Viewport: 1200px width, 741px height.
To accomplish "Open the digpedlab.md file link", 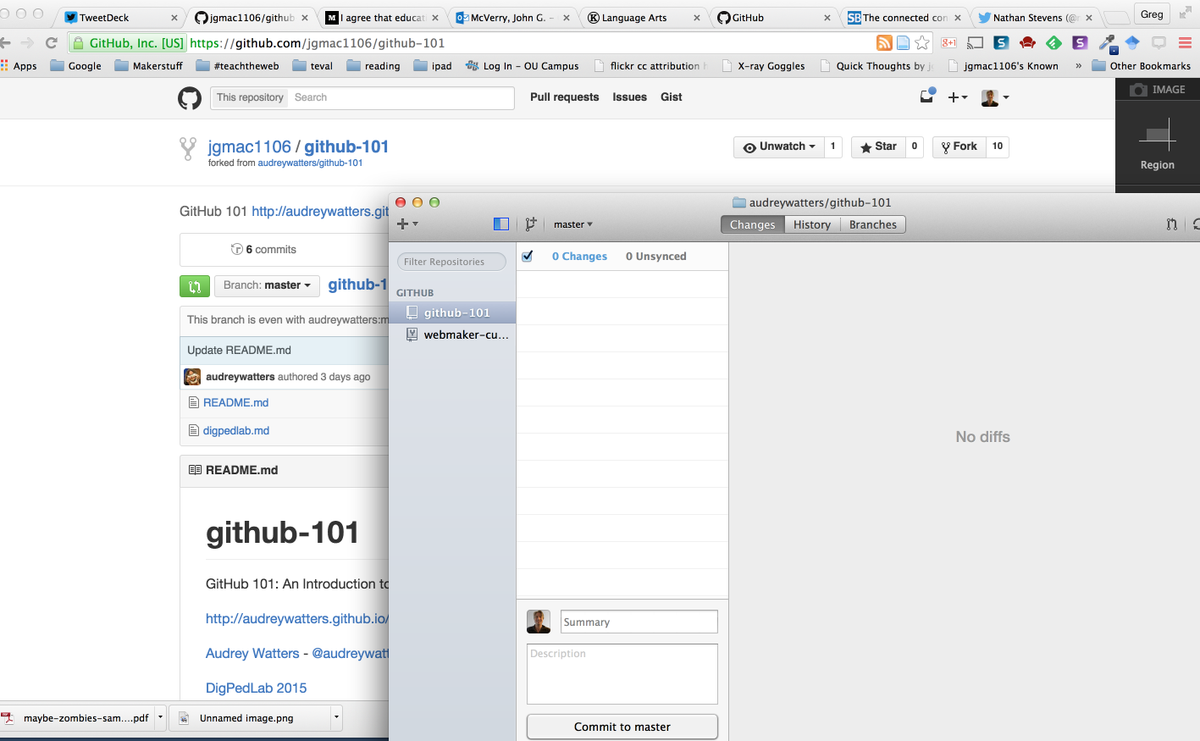I will [236, 431].
